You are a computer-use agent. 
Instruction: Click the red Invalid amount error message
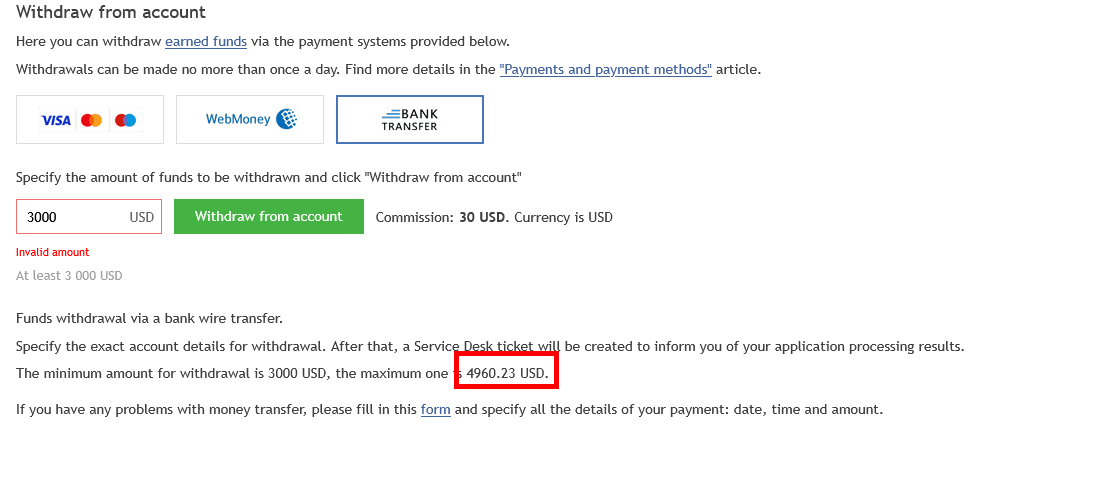pyautogui.click(x=52, y=252)
